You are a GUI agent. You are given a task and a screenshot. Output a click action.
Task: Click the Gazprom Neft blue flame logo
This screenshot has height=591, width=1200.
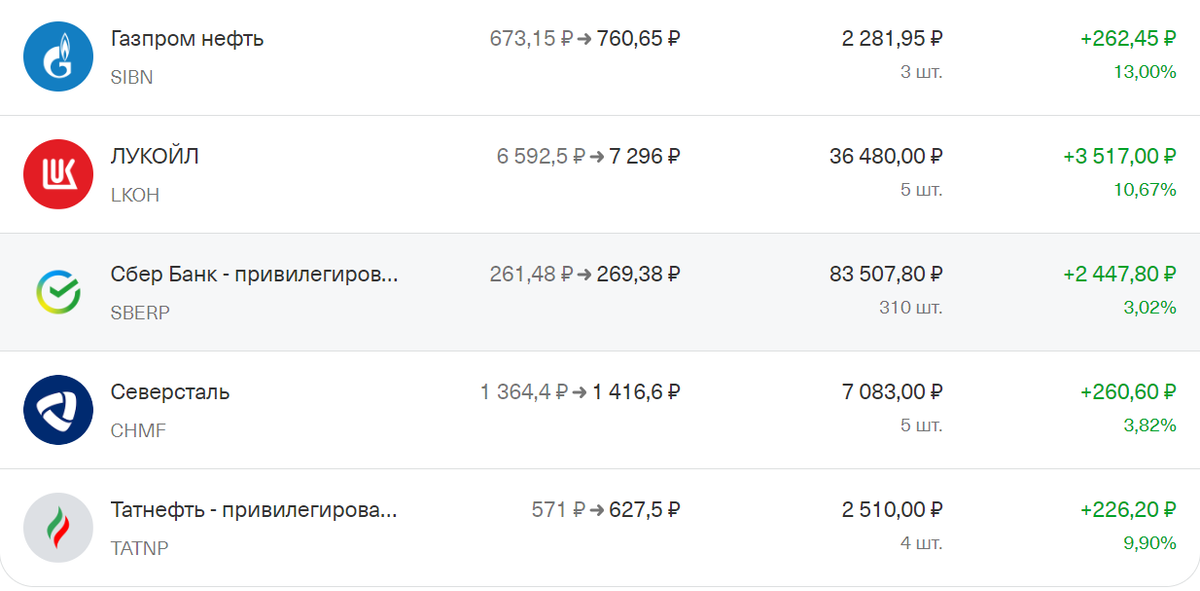click(58, 57)
